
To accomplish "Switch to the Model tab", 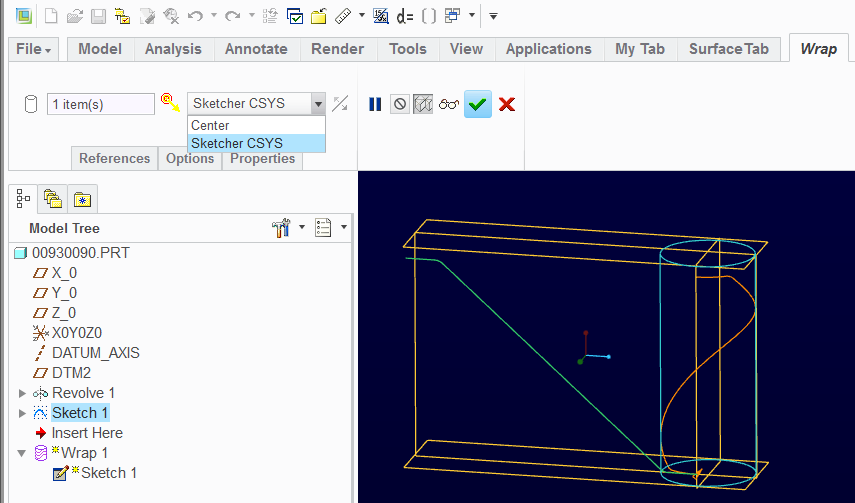I will [x=100, y=49].
